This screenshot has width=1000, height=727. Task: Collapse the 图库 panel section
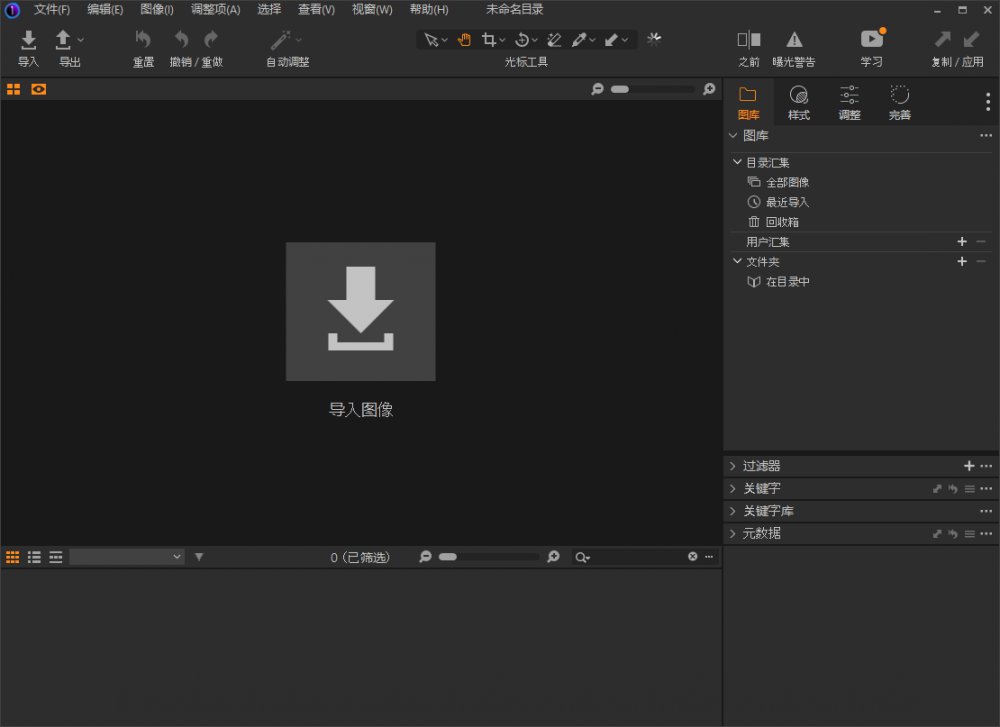click(x=733, y=135)
